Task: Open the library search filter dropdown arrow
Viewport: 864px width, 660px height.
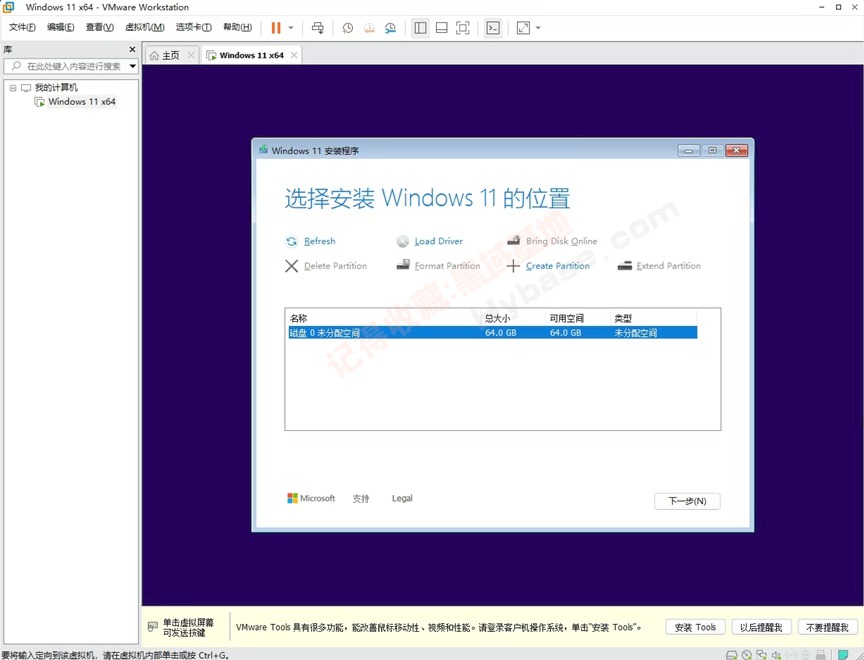Action: click(x=132, y=66)
